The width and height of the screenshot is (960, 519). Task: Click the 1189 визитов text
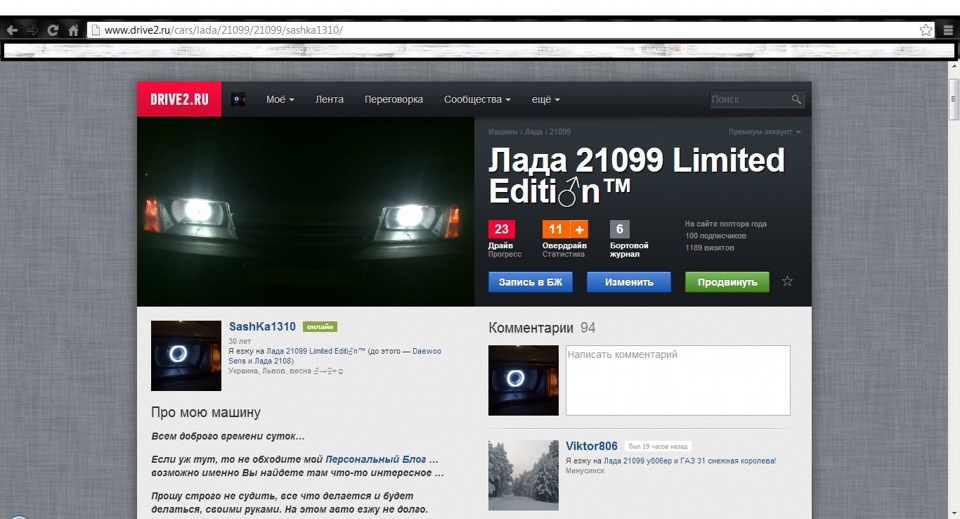(709, 248)
